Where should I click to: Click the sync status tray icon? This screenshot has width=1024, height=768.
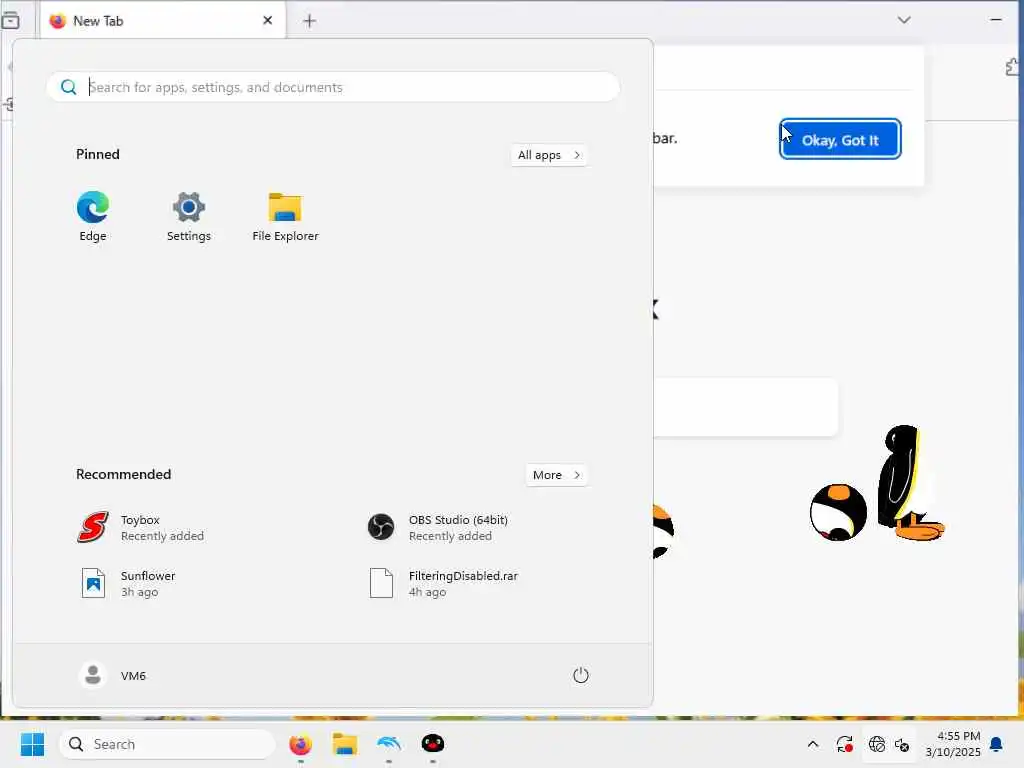844,744
